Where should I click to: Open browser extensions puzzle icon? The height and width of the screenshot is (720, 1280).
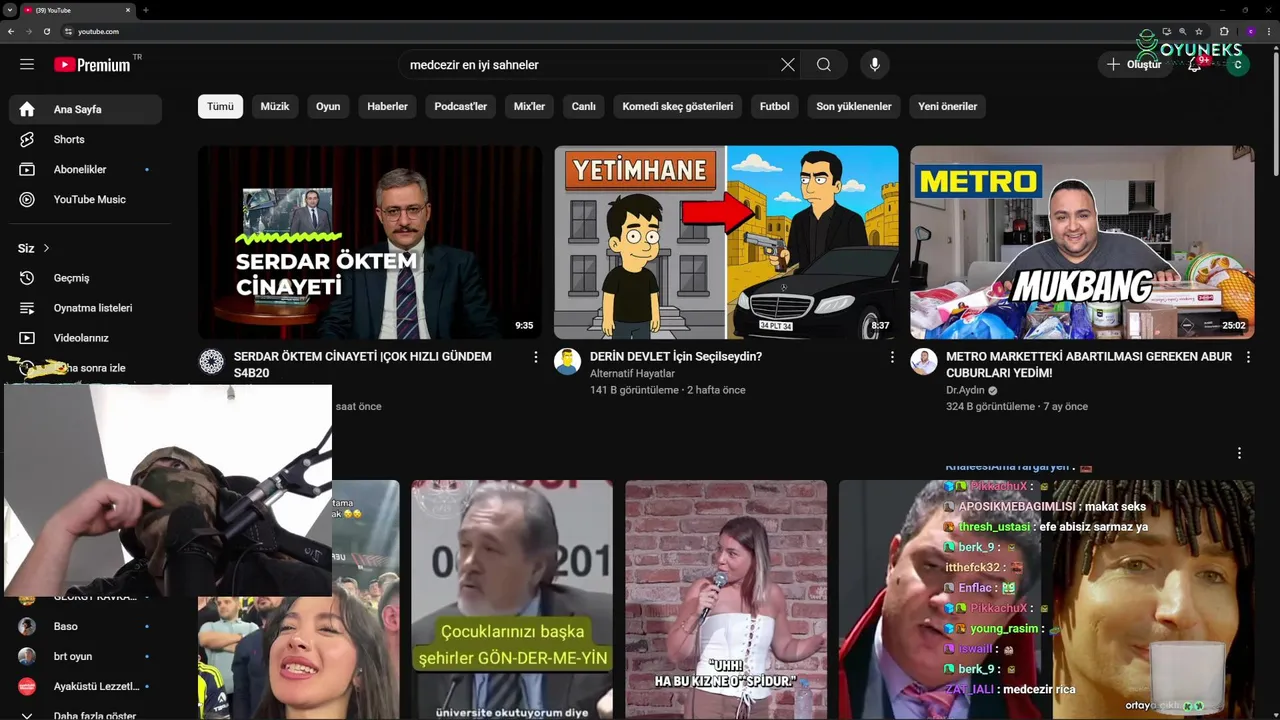point(1224,32)
